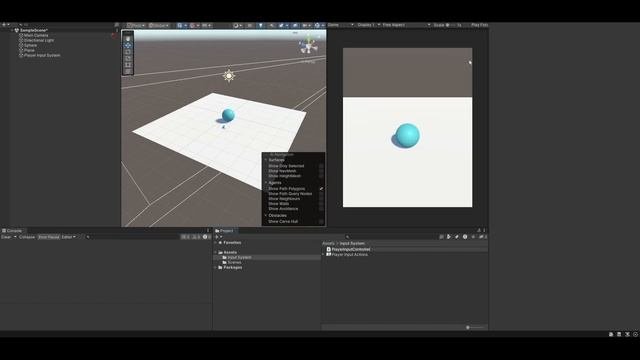
Task: Toggle Show Neighbours checkbox
Action: [x=321, y=199]
